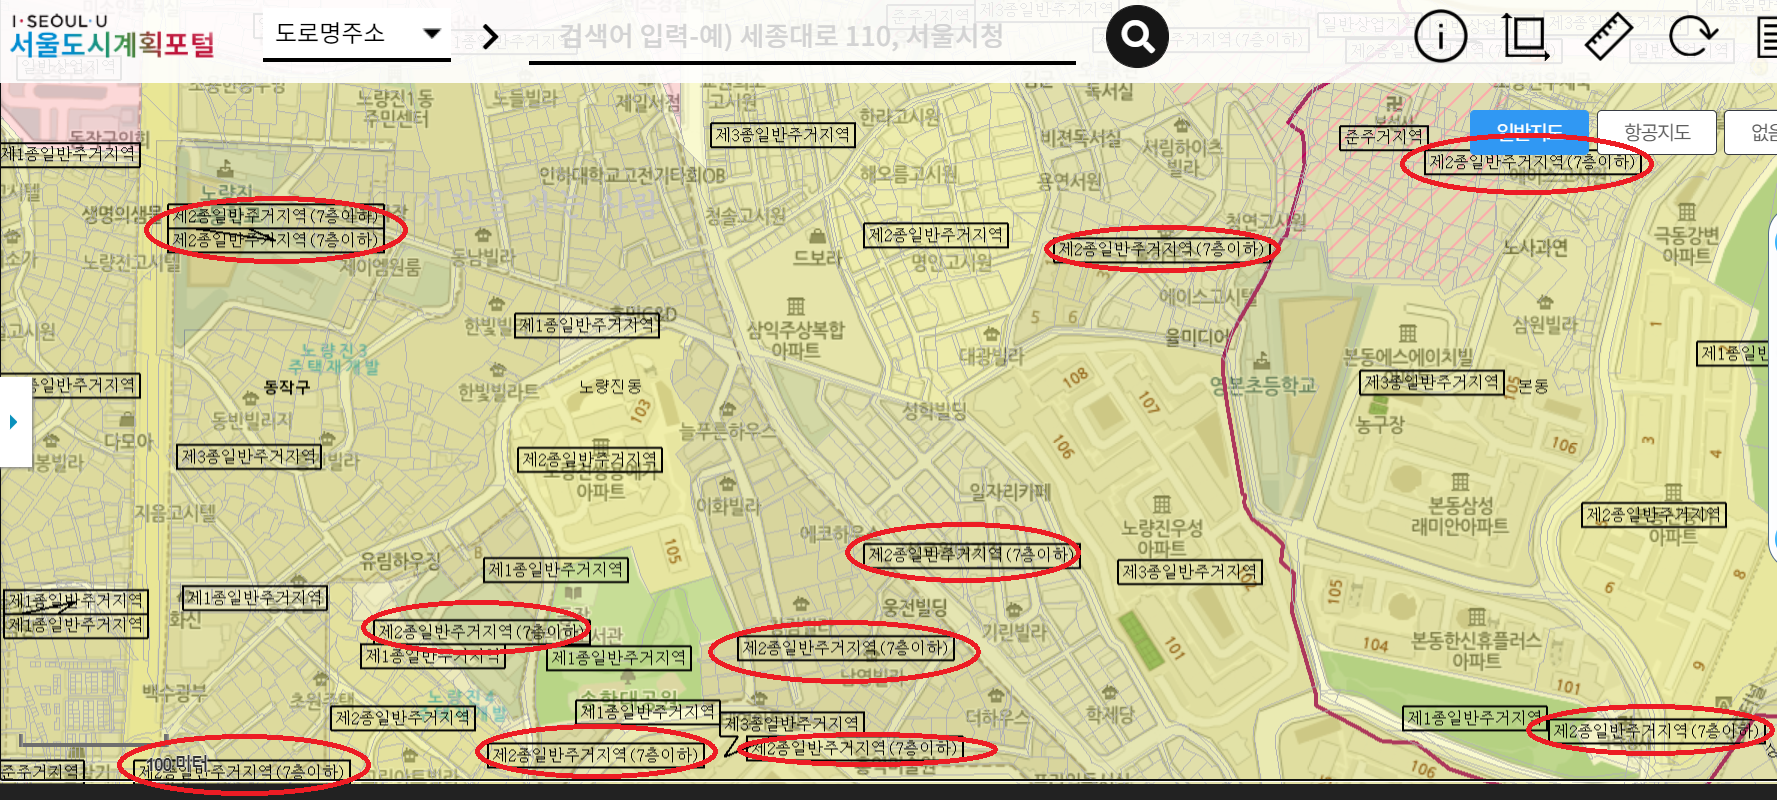Click 본동에스에이치빌 on the map

(x=1407, y=357)
